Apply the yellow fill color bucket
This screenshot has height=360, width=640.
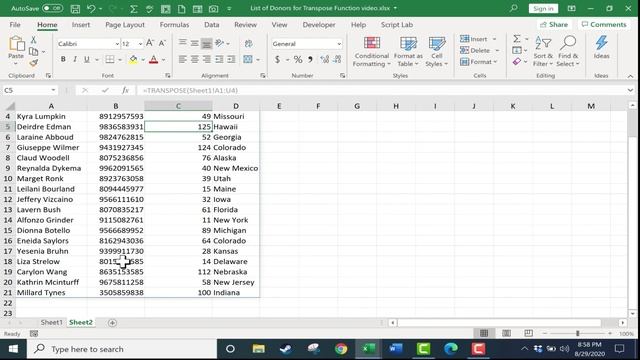(x=133, y=60)
